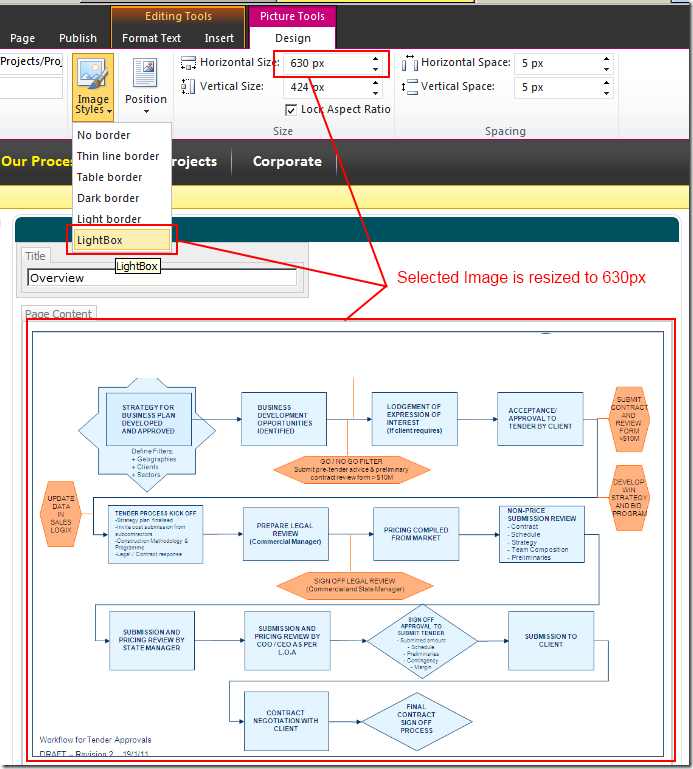Viewport: 693px width, 769px height.
Task: Adjust Vertical Size with the spinner
Action: click(375, 87)
